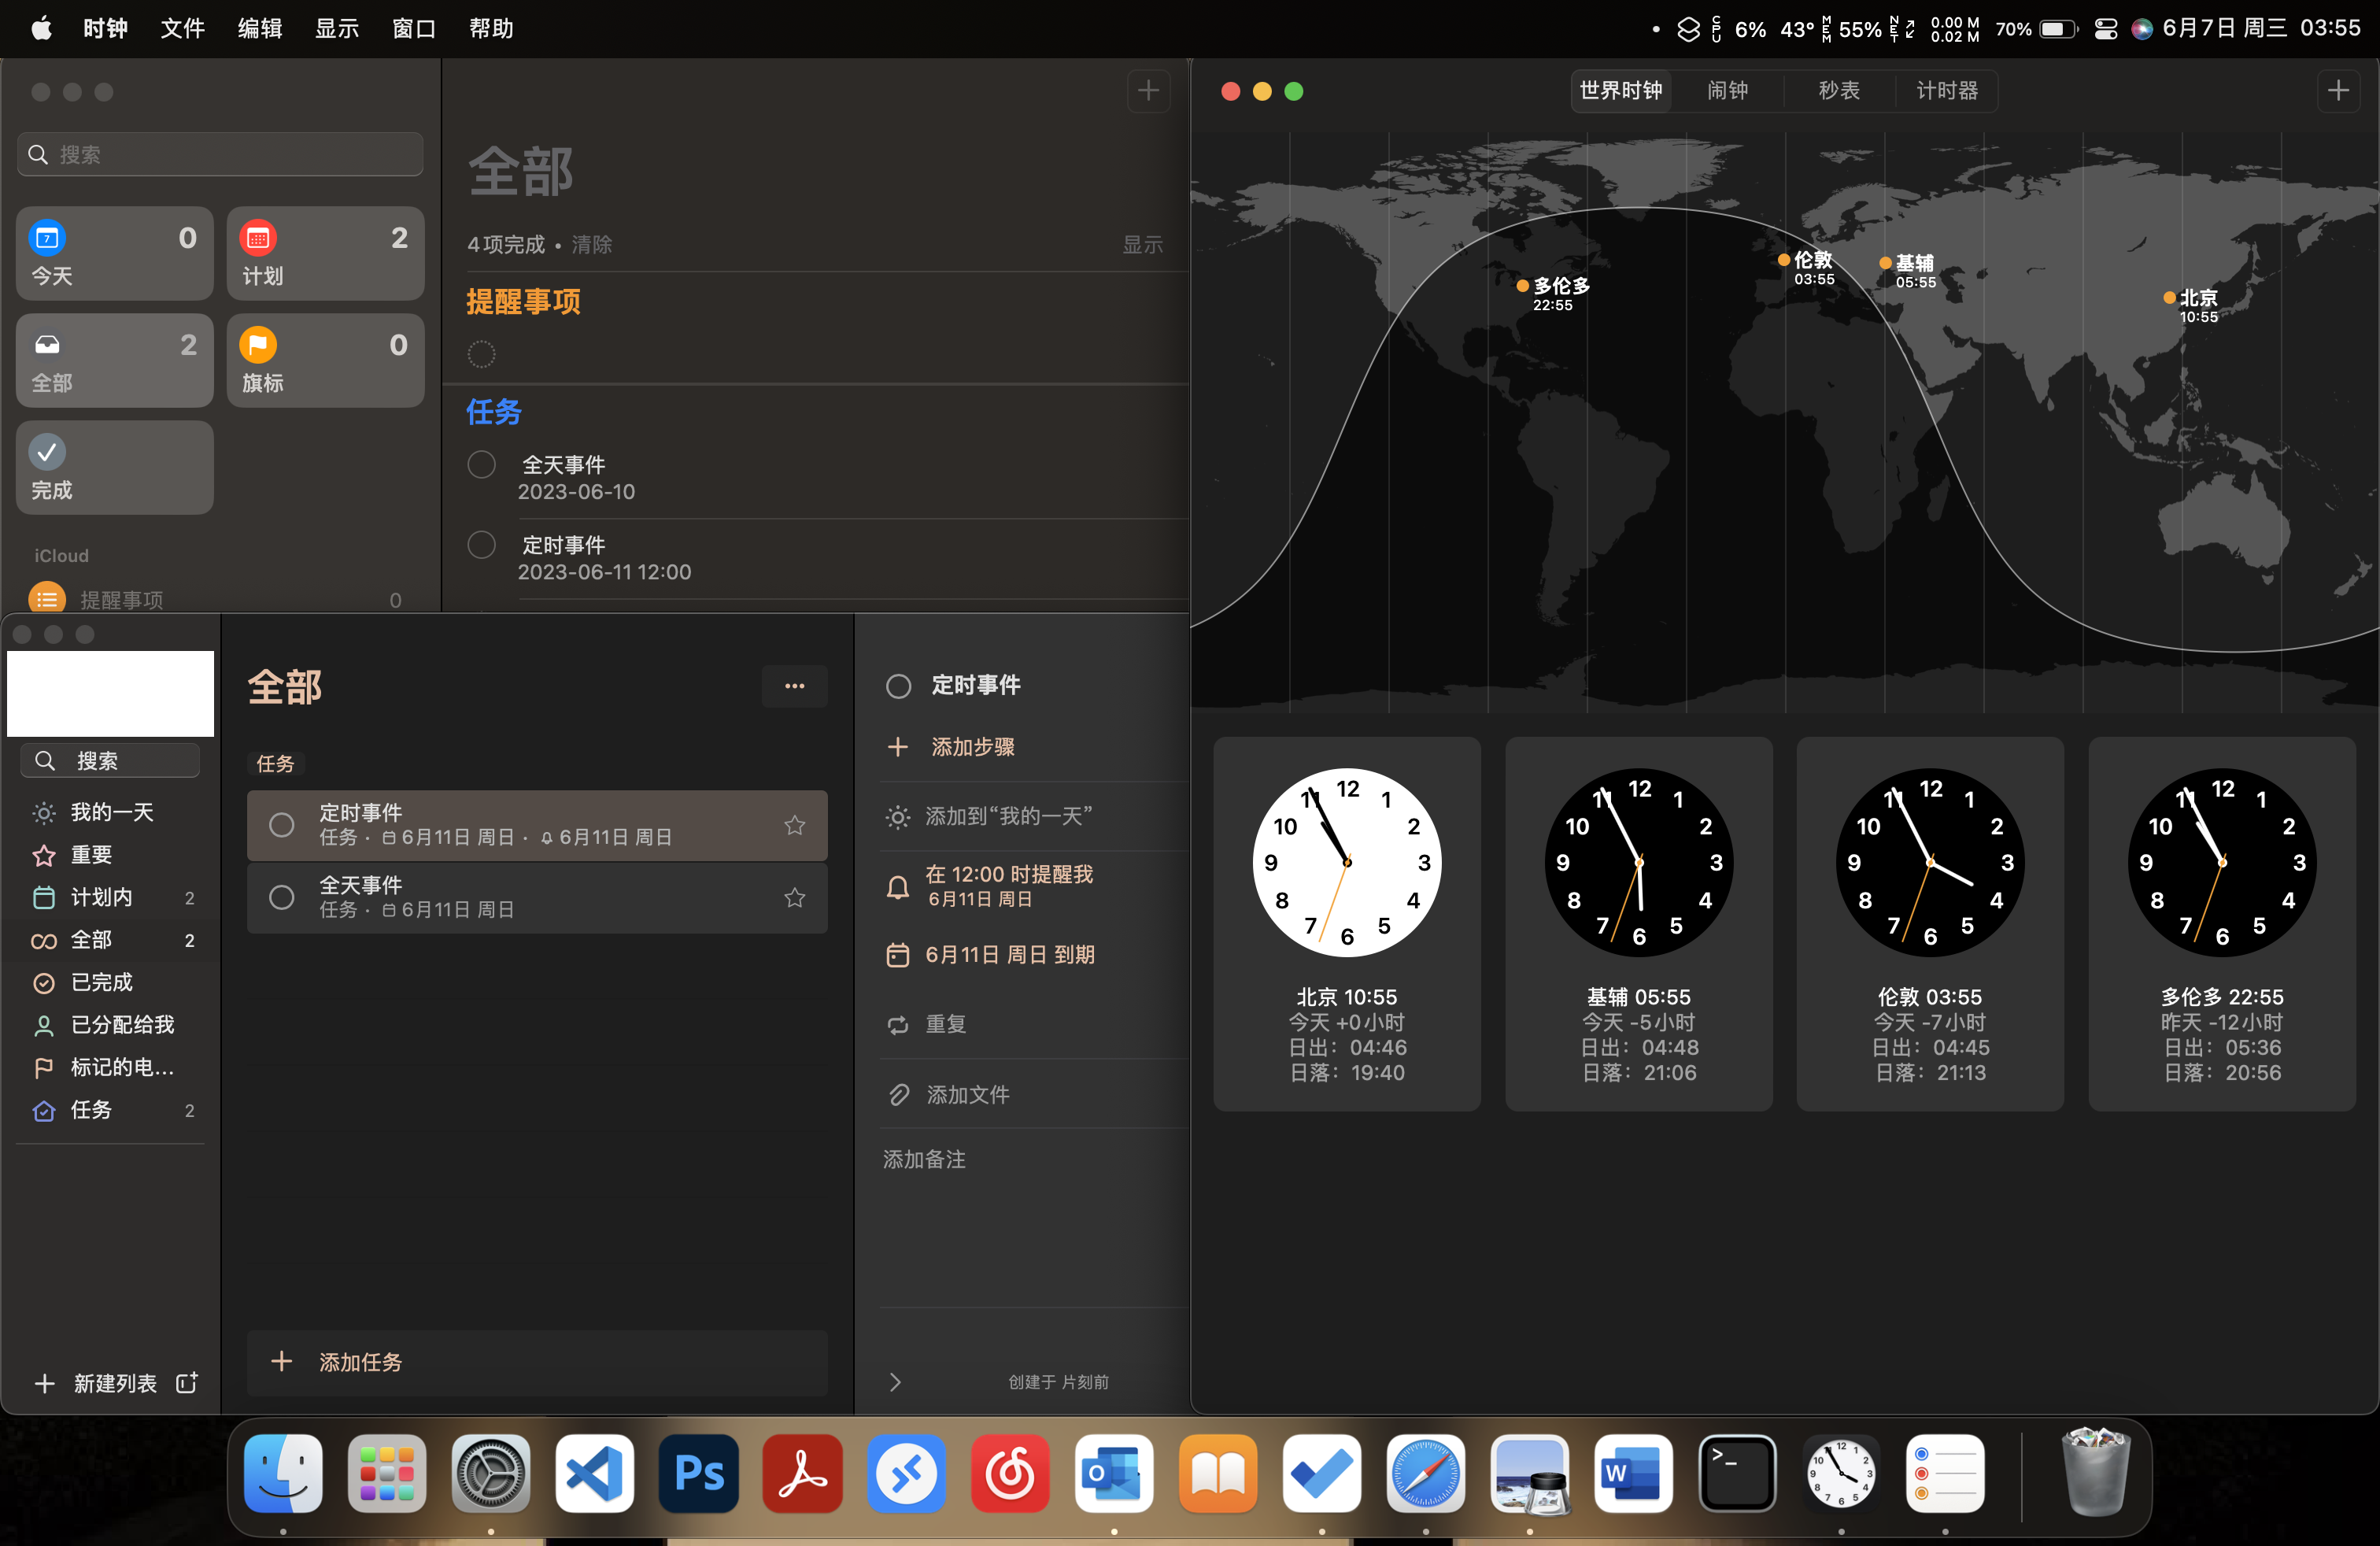Screen dimensions: 2380x1546
Task: Open the 重复 repeat options
Action: (x=945, y=1024)
